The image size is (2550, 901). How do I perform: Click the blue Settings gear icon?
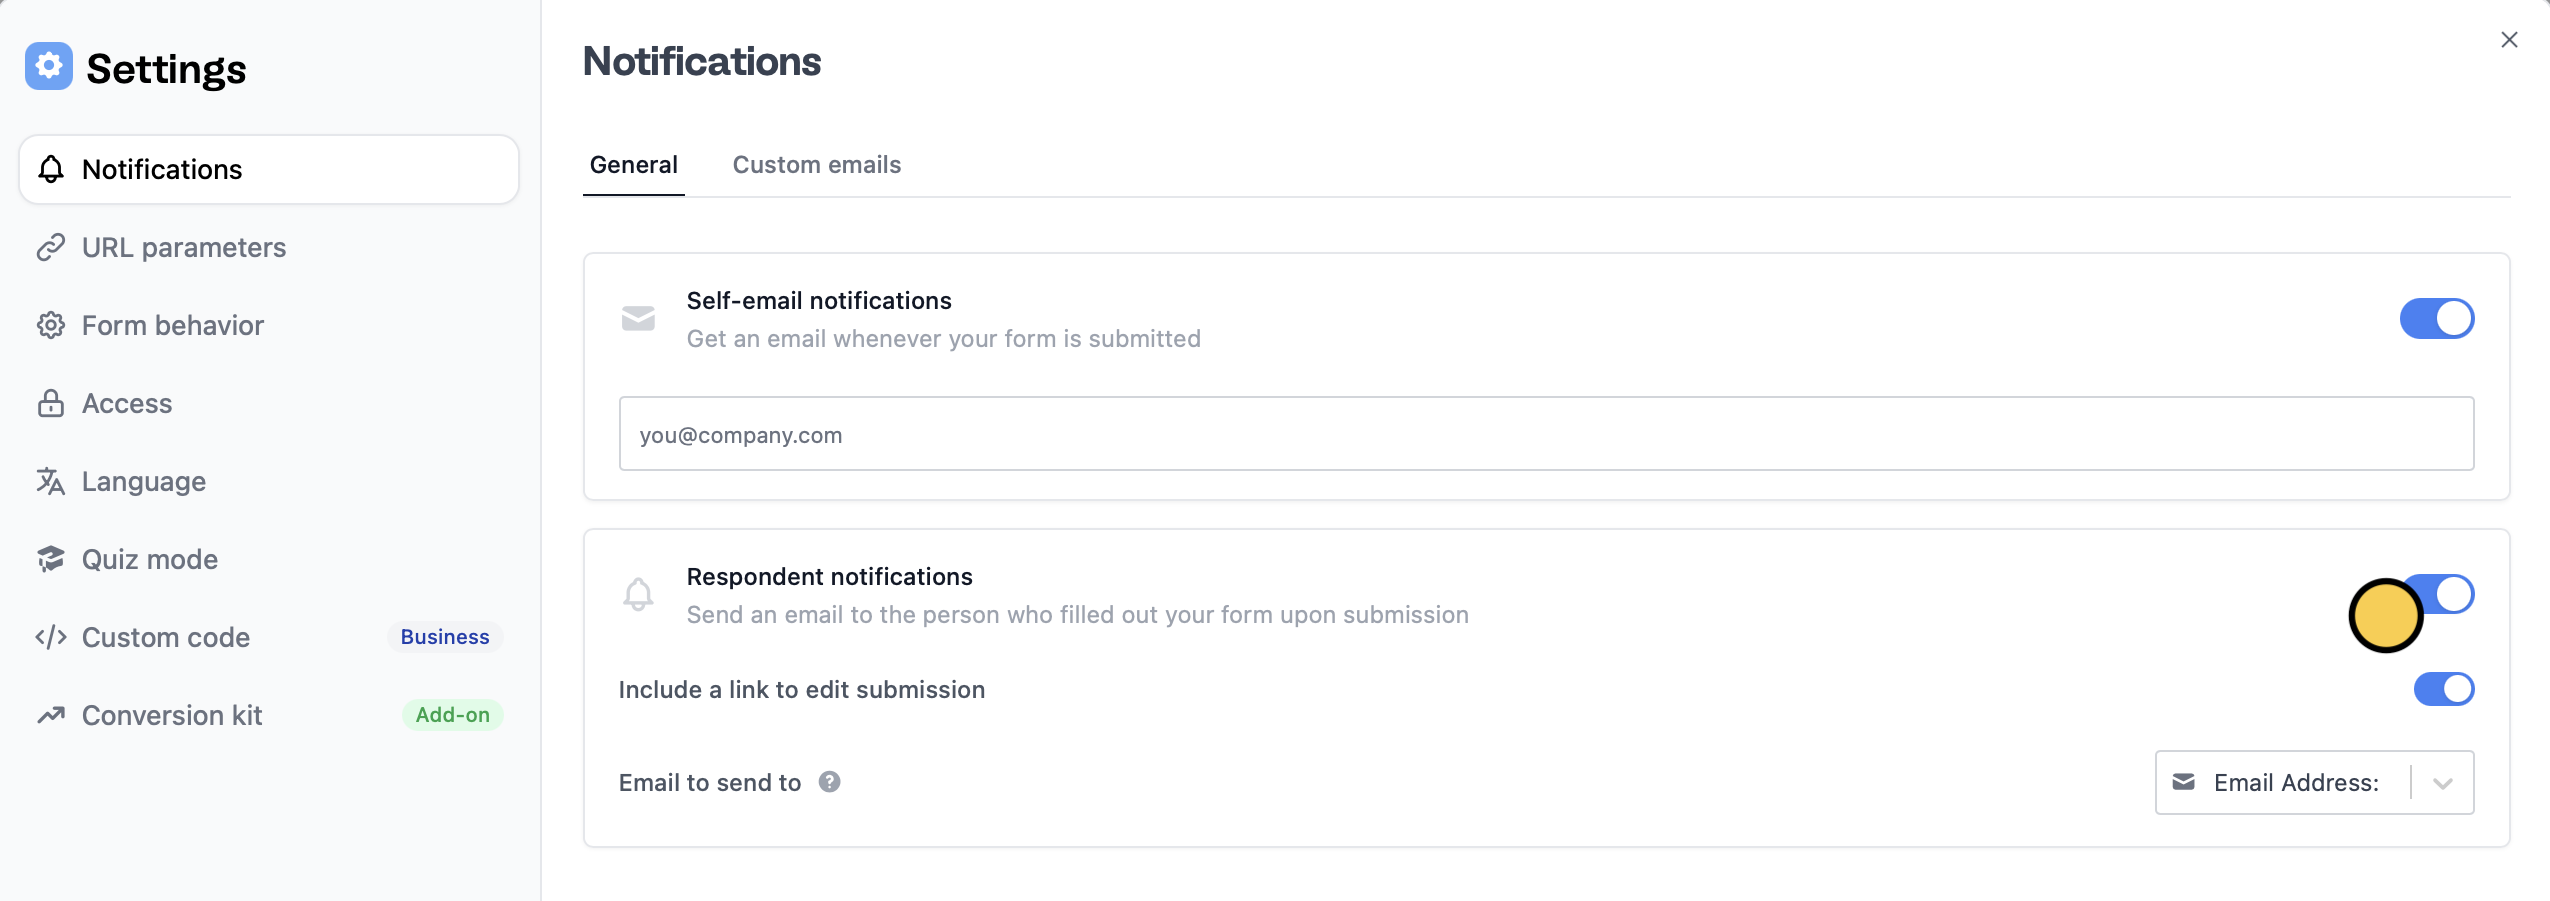point(49,66)
